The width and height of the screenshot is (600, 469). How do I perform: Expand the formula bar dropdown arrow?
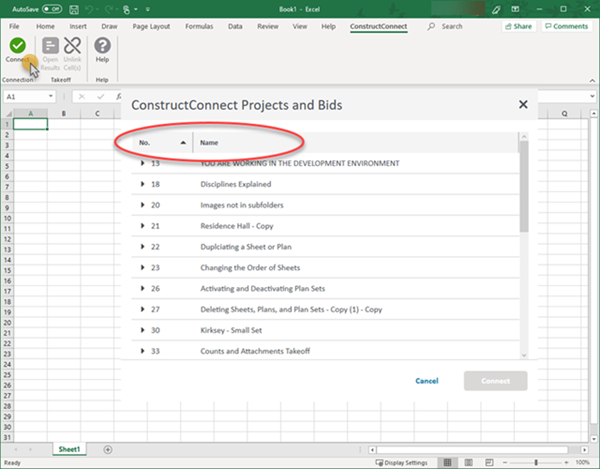pyautogui.click(x=592, y=96)
